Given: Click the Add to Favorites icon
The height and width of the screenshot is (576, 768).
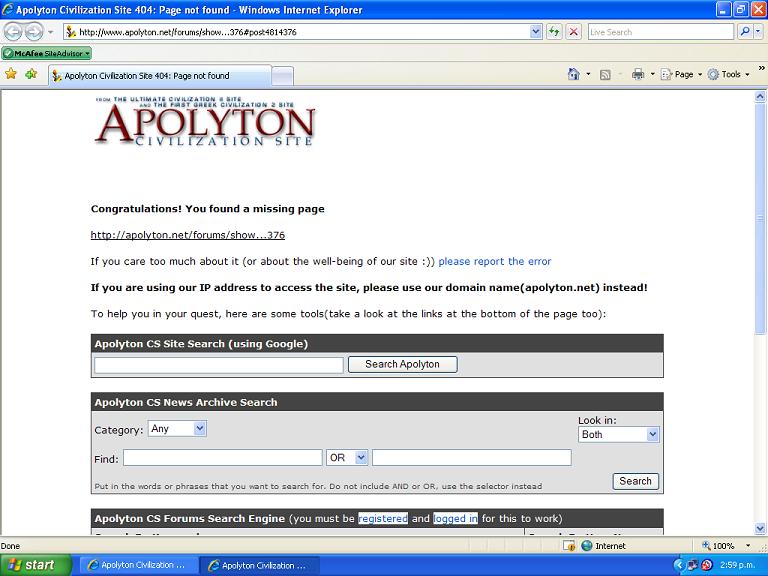Looking at the screenshot, I should 31,74.
